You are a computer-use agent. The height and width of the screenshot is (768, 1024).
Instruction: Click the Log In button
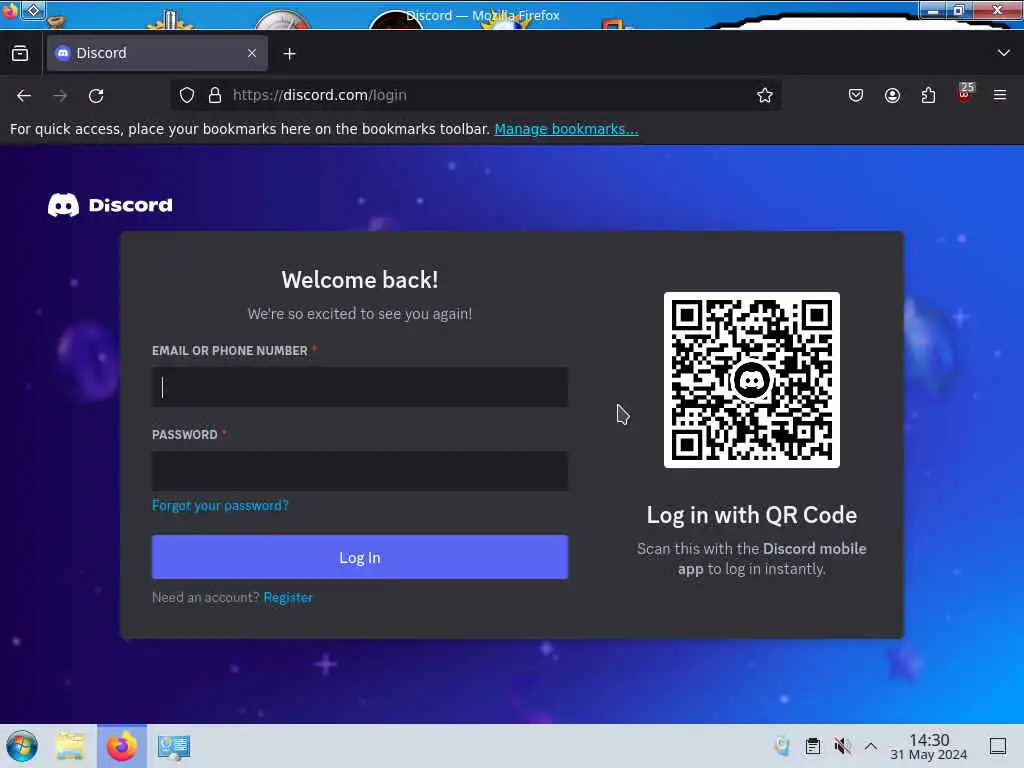tap(360, 557)
